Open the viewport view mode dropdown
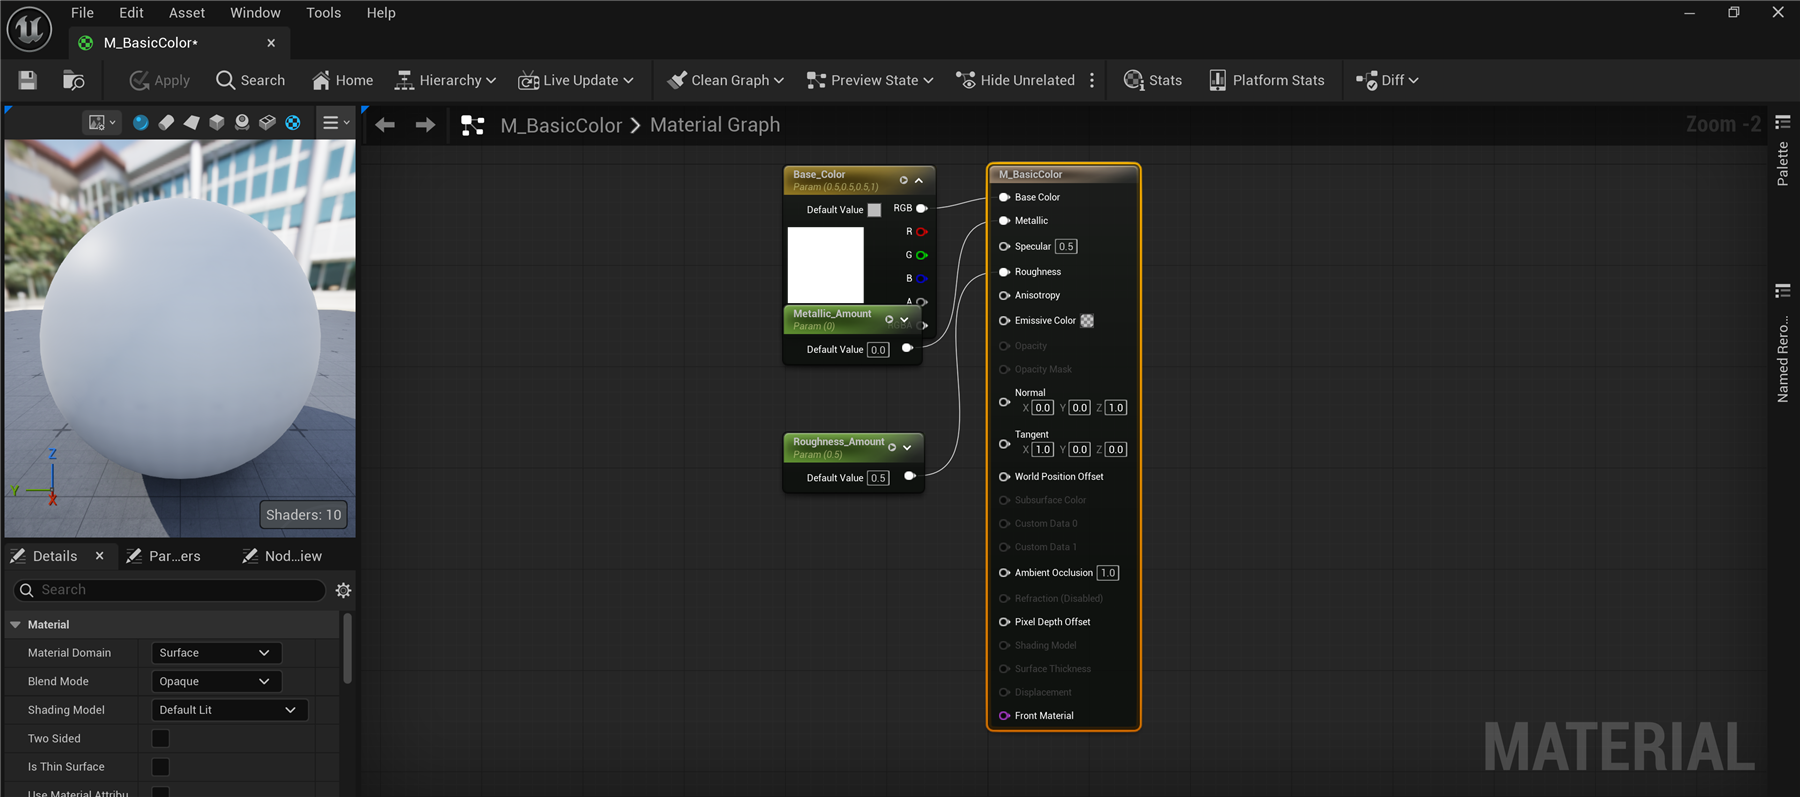Image resolution: width=1800 pixels, height=797 pixels. (x=102, y=122)
